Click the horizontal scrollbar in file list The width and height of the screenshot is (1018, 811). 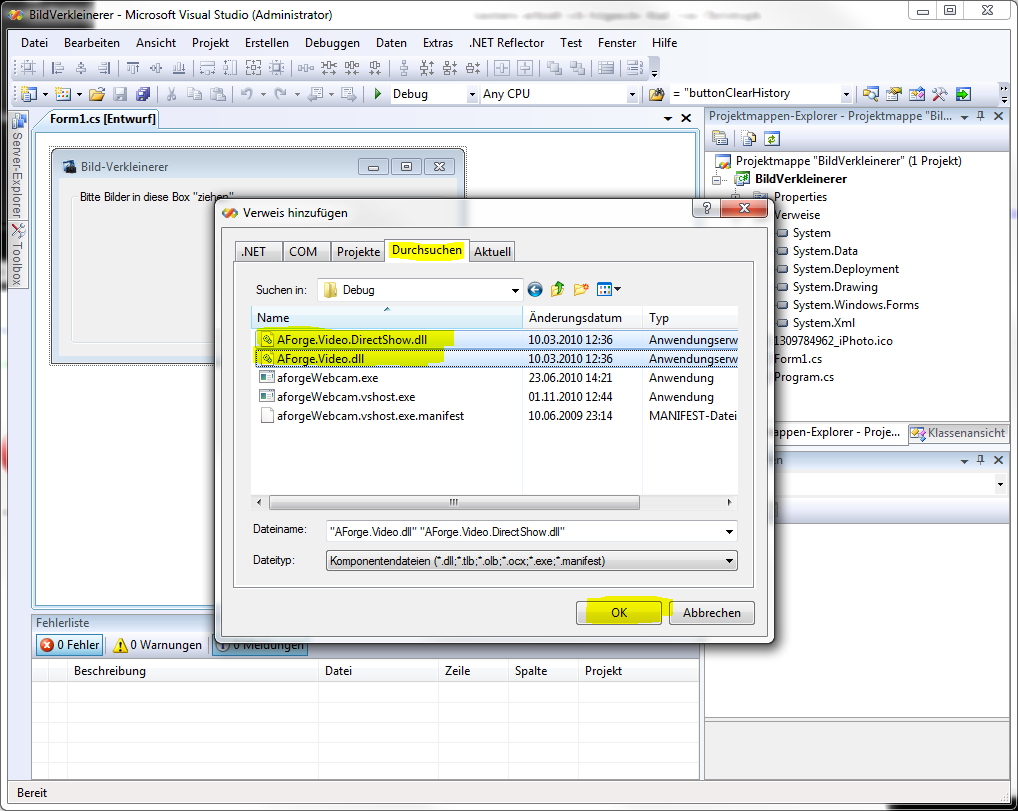[x=453, y=502]
